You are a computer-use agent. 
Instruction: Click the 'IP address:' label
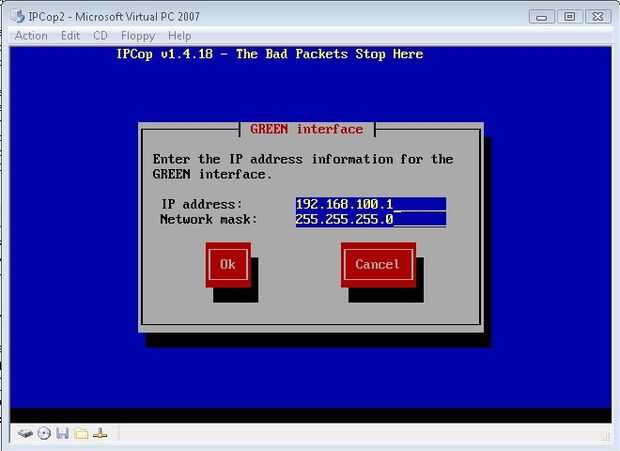[x=201, y=204]
